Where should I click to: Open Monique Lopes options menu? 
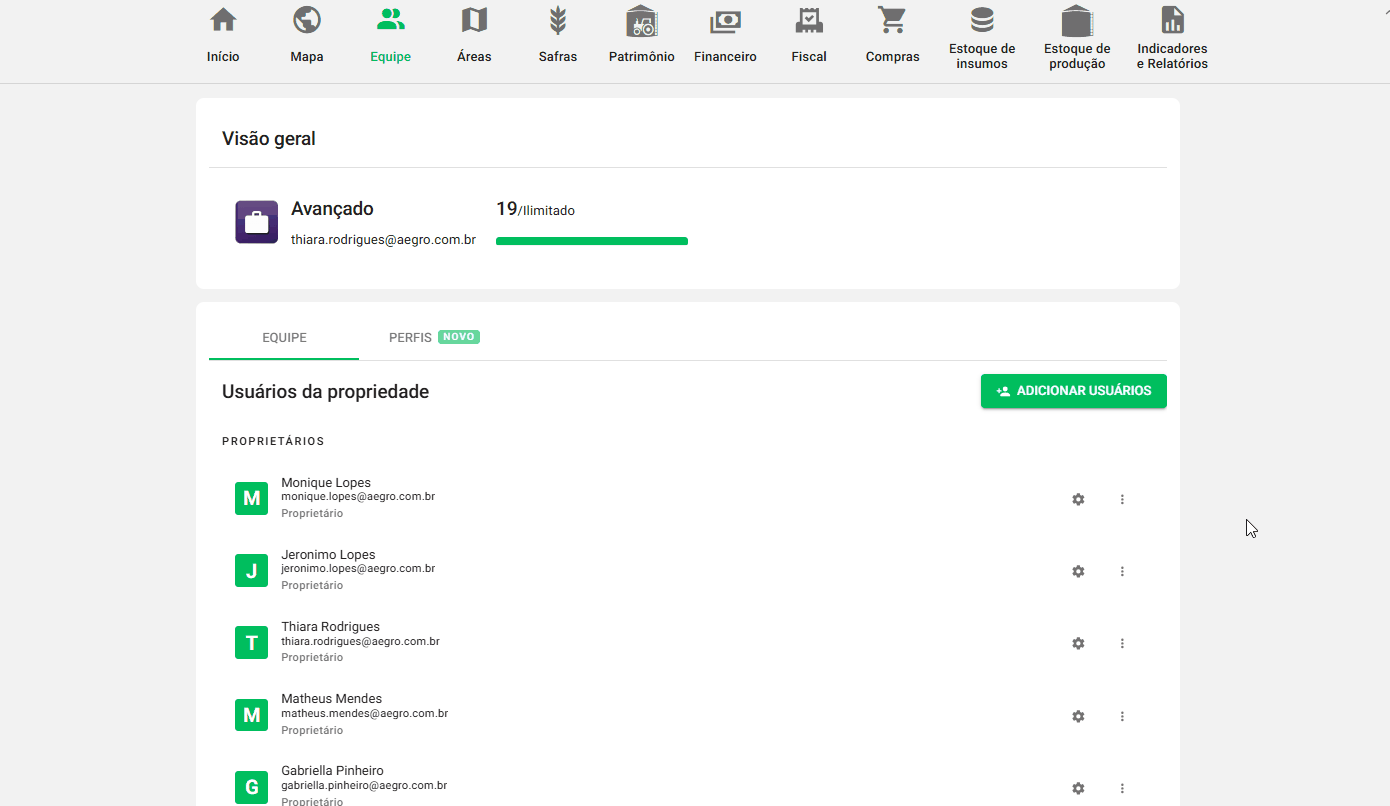click(x=1122, y=499)
